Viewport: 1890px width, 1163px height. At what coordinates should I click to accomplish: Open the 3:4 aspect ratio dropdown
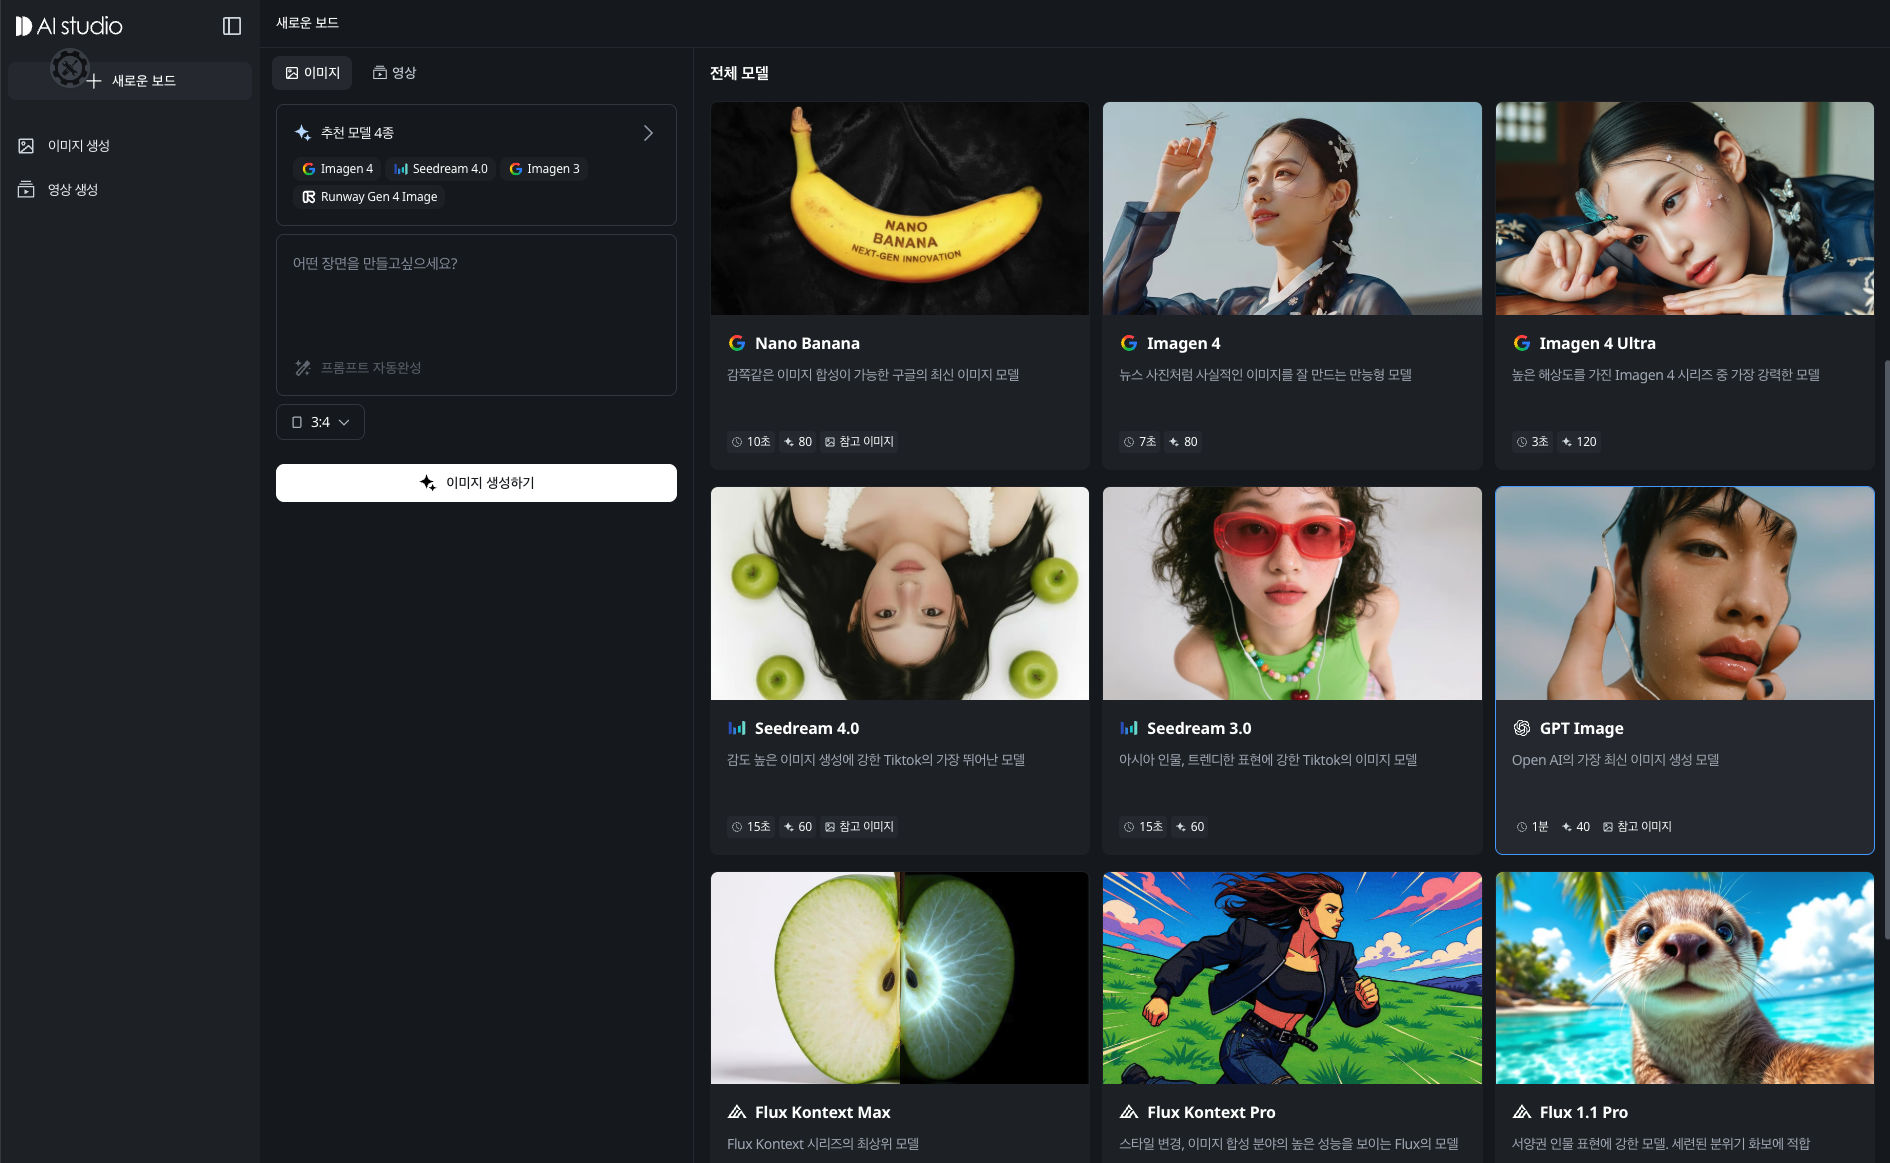click(x=320, y=422)
